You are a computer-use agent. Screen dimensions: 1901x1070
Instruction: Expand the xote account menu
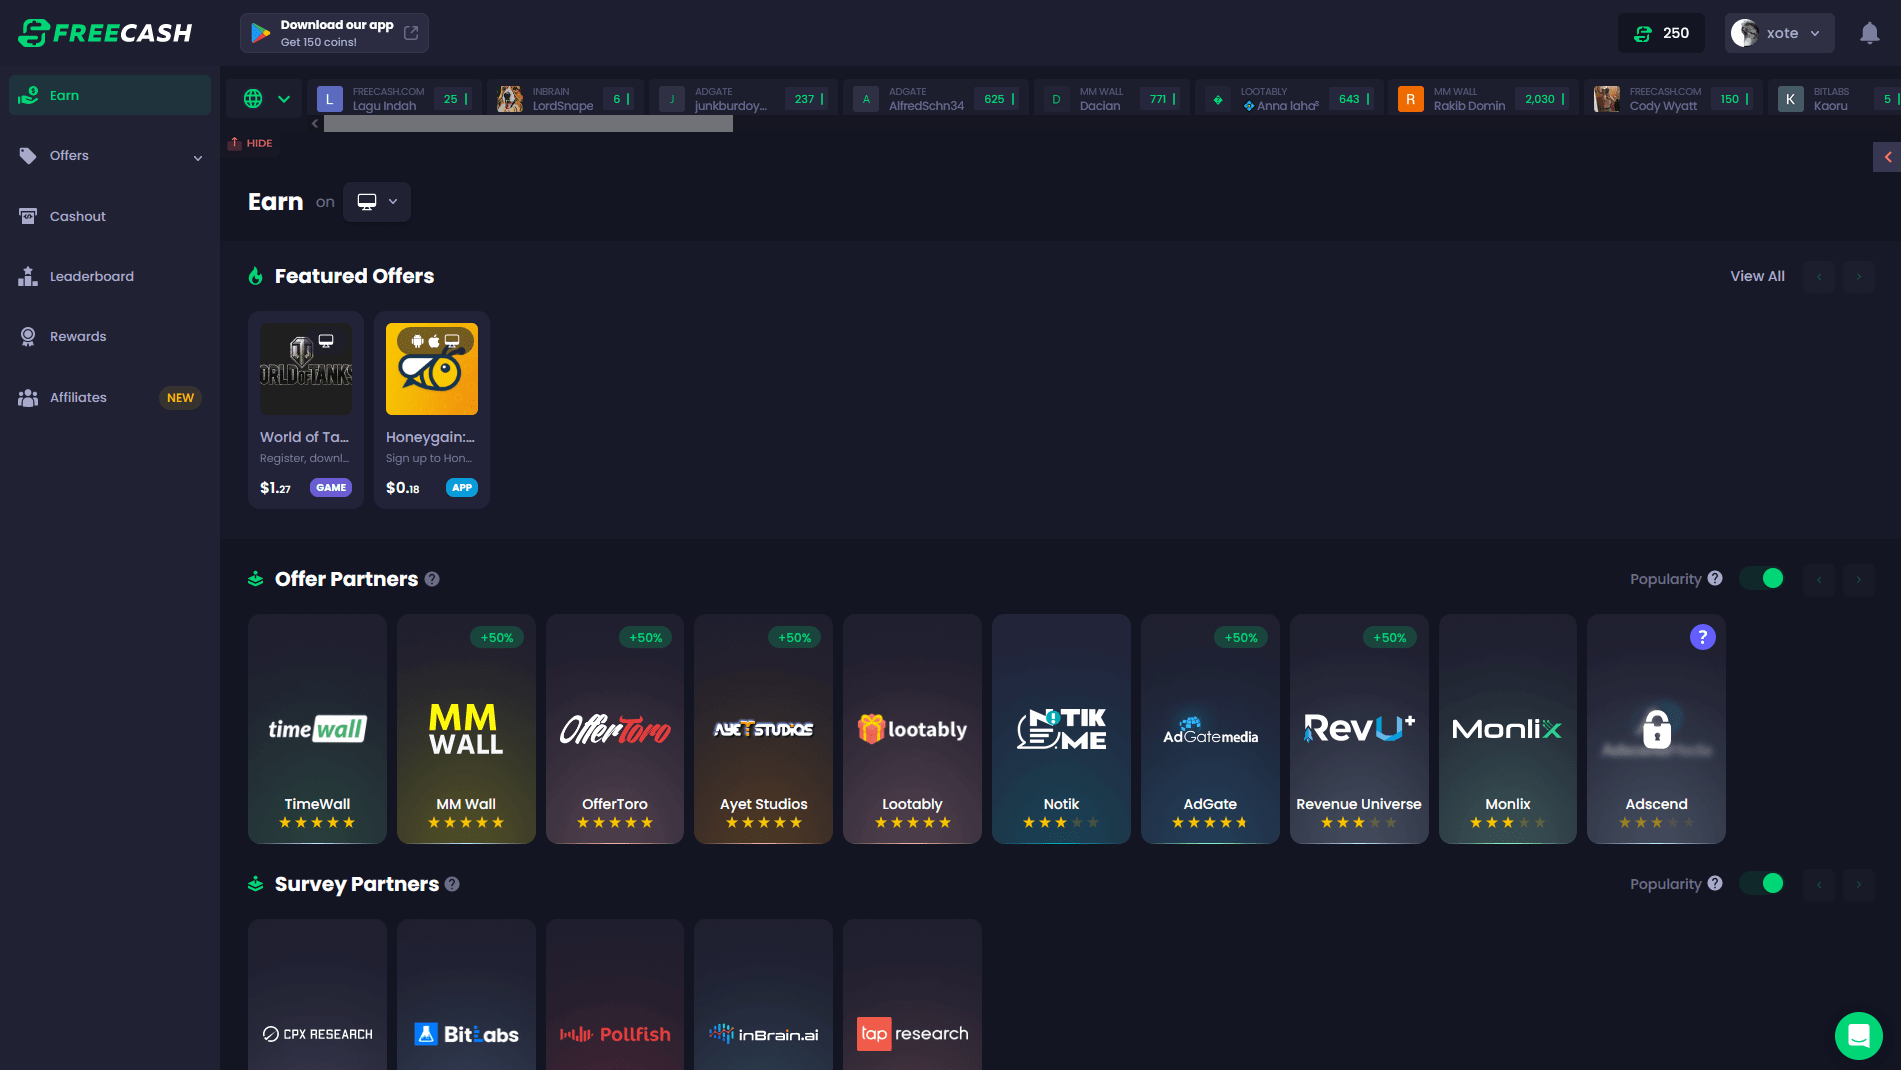1779,32
